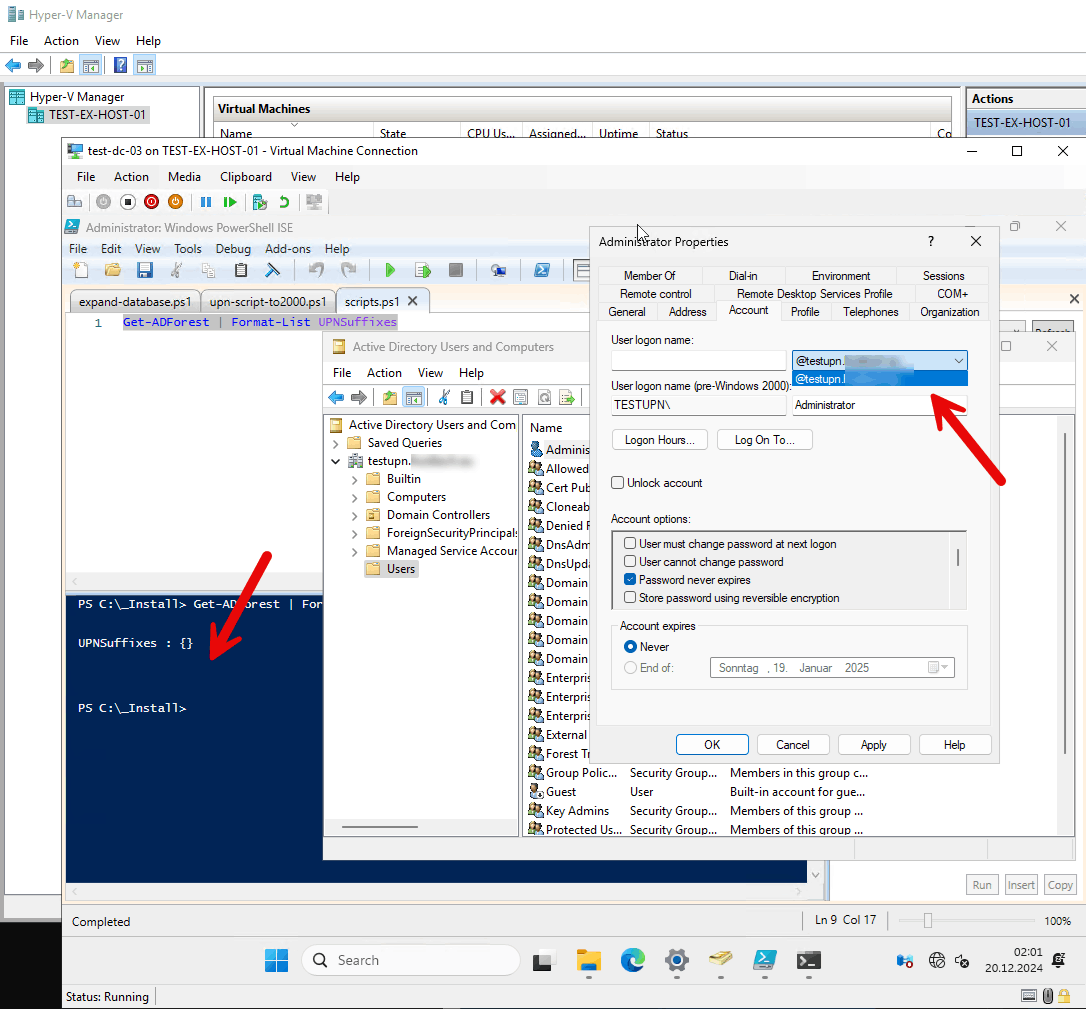Uncheck Password never expires option
1086x1009 pixels.
pyautogui.click(x=630, y=580)
